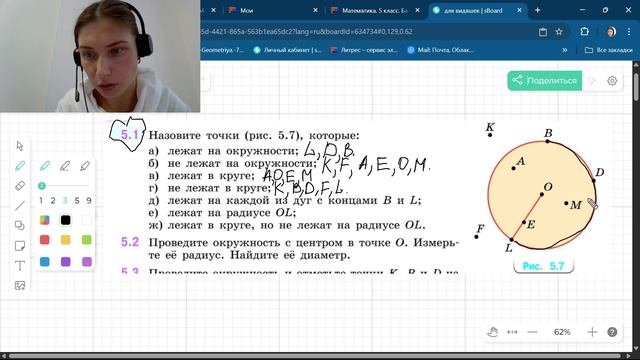The image size is (640, 360).
Task: Open the insert image tool
Action: (x=20, y=285)
